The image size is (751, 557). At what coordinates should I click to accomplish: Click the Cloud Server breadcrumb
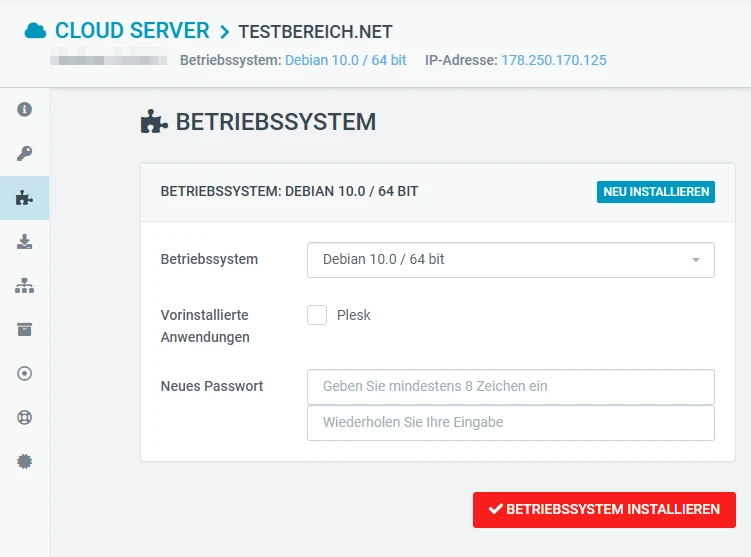pyautogui.click(x=132, y=31)
